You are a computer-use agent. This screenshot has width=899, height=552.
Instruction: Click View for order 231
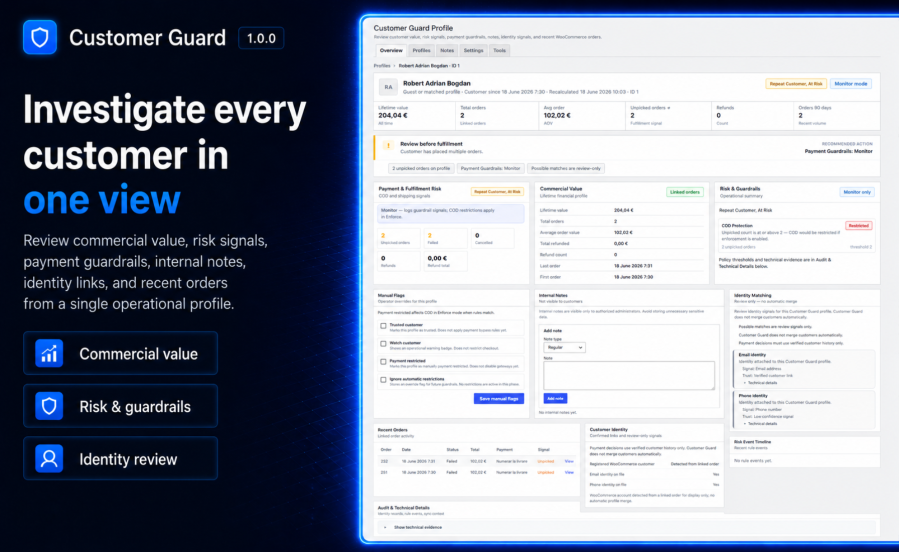point(569,472)
